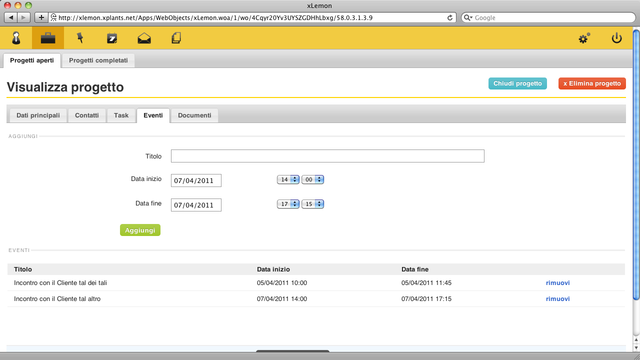Screen dimensions: 640x360
Task: Select the Eventi tab
Action: (x=153, y=115)
